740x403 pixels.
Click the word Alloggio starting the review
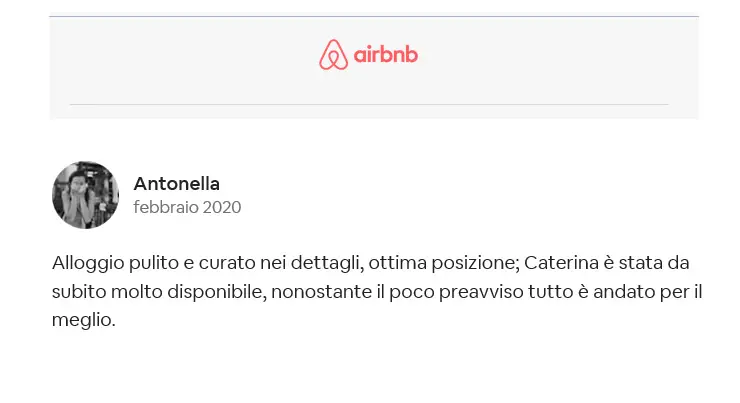88,263
